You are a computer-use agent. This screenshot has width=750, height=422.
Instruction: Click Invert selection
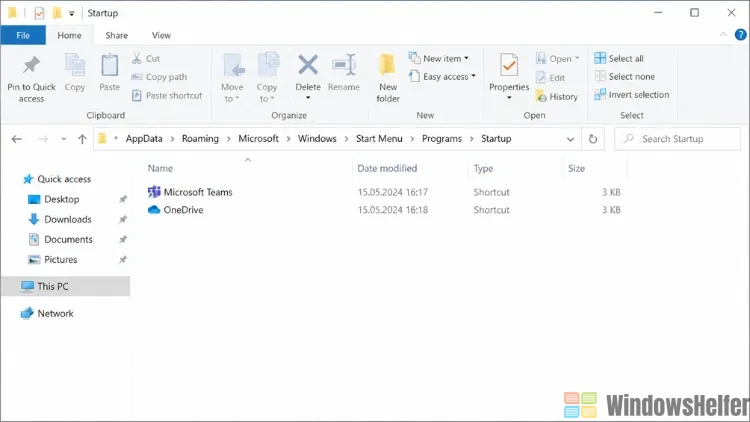pos(631,95)
